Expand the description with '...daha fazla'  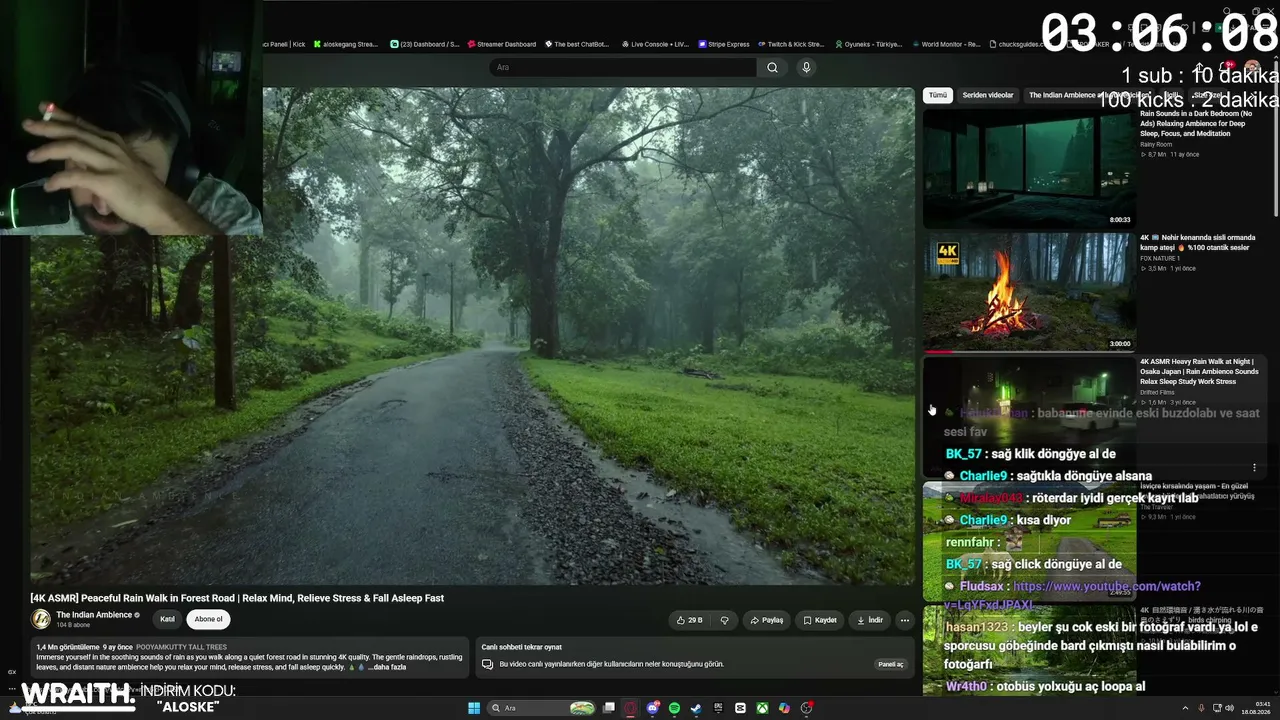click(386, 667)
